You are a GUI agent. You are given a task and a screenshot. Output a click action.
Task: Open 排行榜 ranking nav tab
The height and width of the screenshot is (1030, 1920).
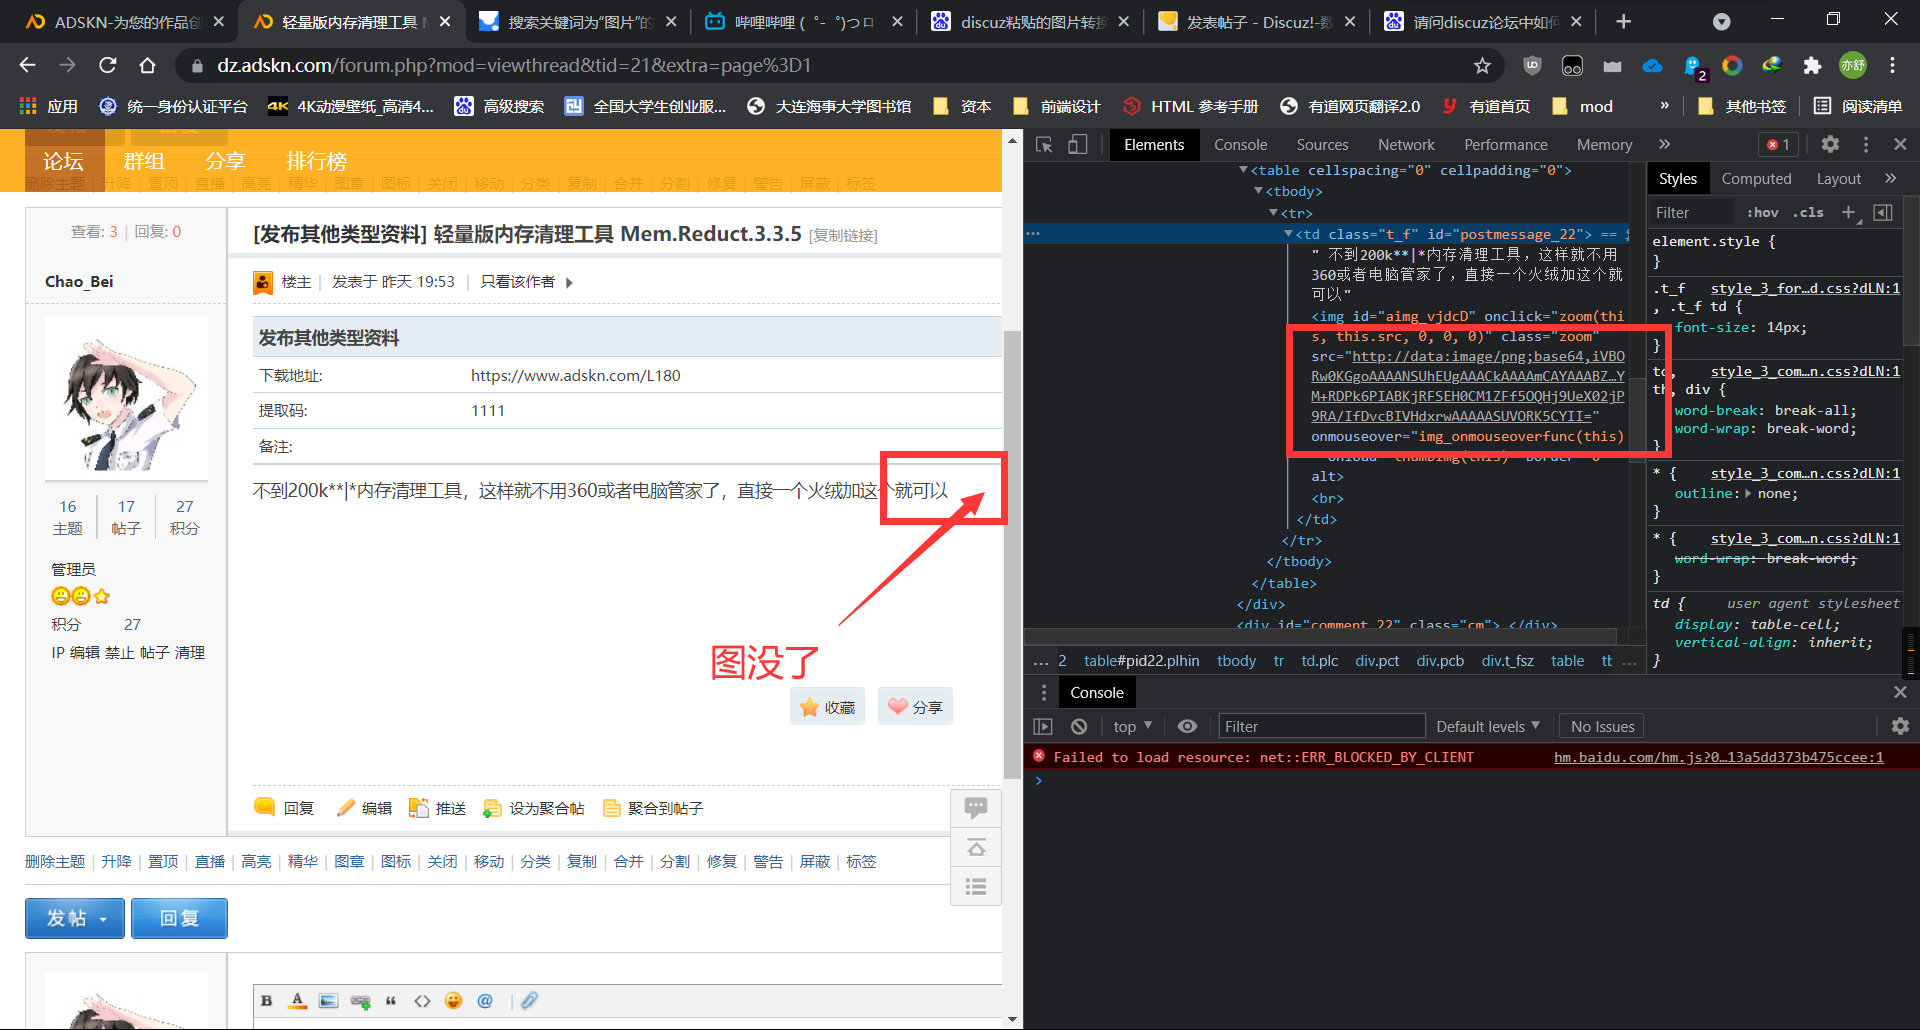[316, 161]
